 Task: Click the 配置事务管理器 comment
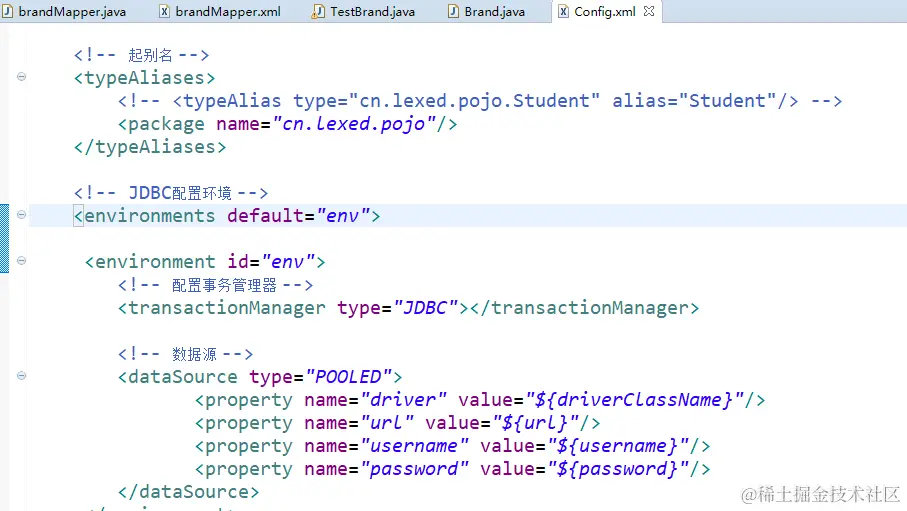pyautogui.click(x=215, y=285)
